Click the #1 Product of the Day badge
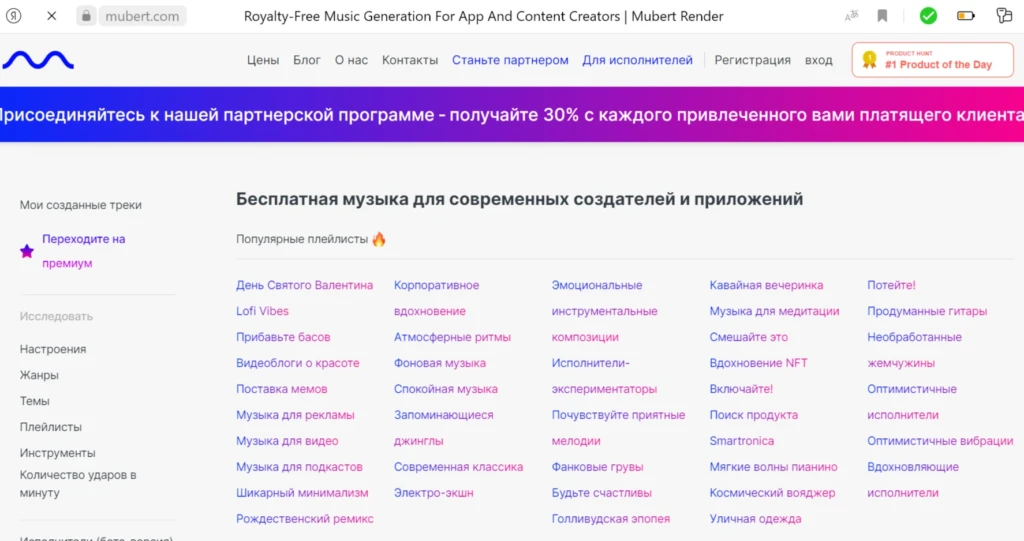 click(x=933, y=60)
